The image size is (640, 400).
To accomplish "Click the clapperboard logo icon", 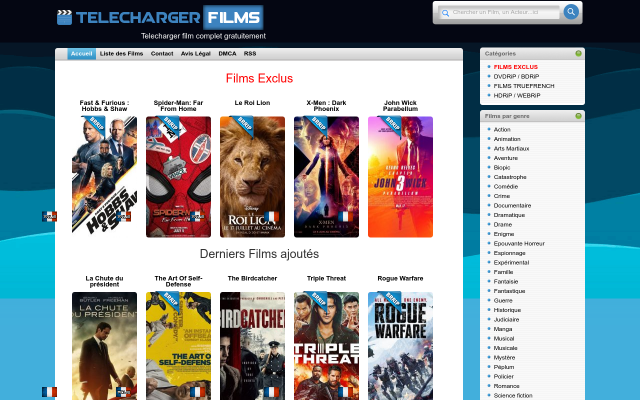I will click(64, 18).
